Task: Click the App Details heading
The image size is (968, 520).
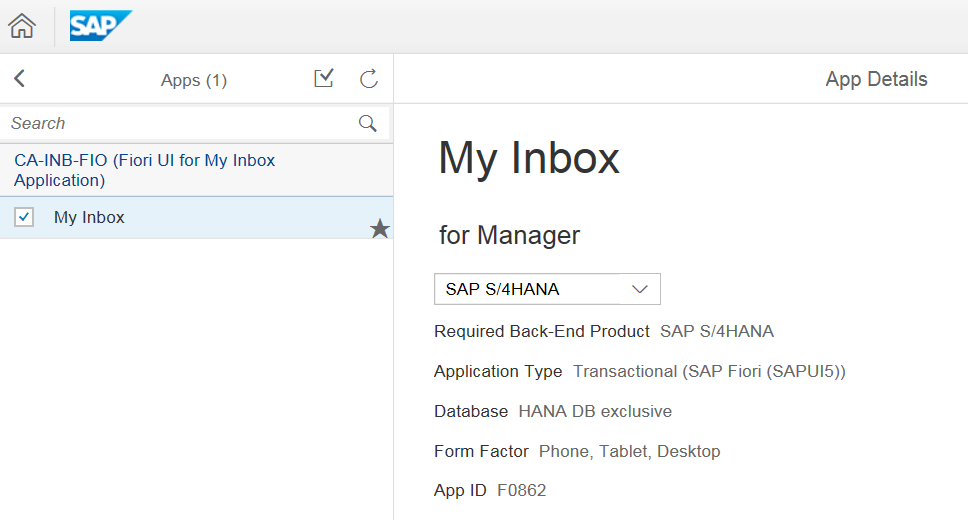Action: [876, 79]
